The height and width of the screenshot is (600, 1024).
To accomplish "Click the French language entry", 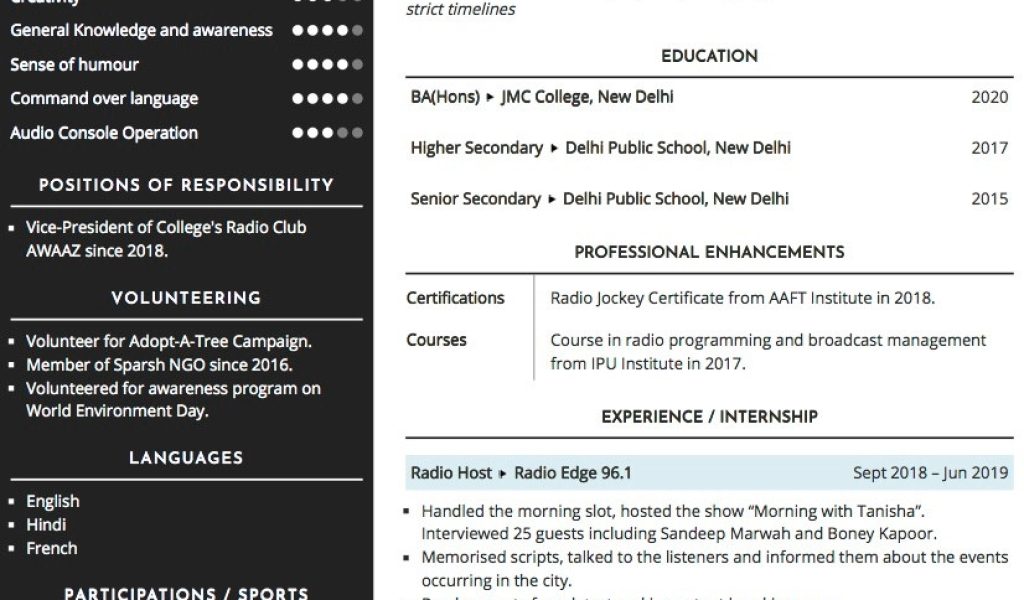I will pyautogui.click(x=52, y=548).
